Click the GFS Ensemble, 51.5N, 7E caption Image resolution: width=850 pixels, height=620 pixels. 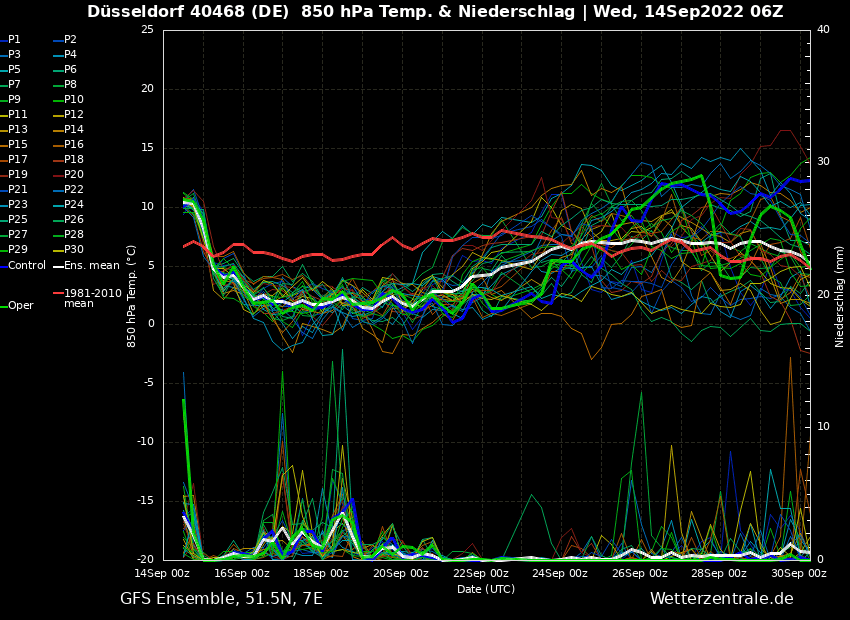(221, 599)
